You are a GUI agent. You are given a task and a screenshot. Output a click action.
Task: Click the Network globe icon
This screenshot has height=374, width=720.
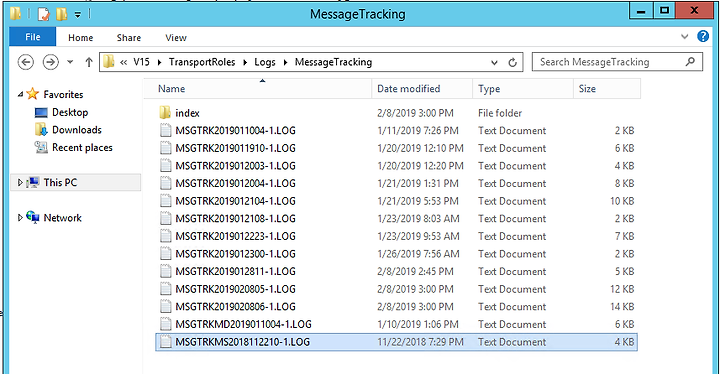(x=33, y=217)
